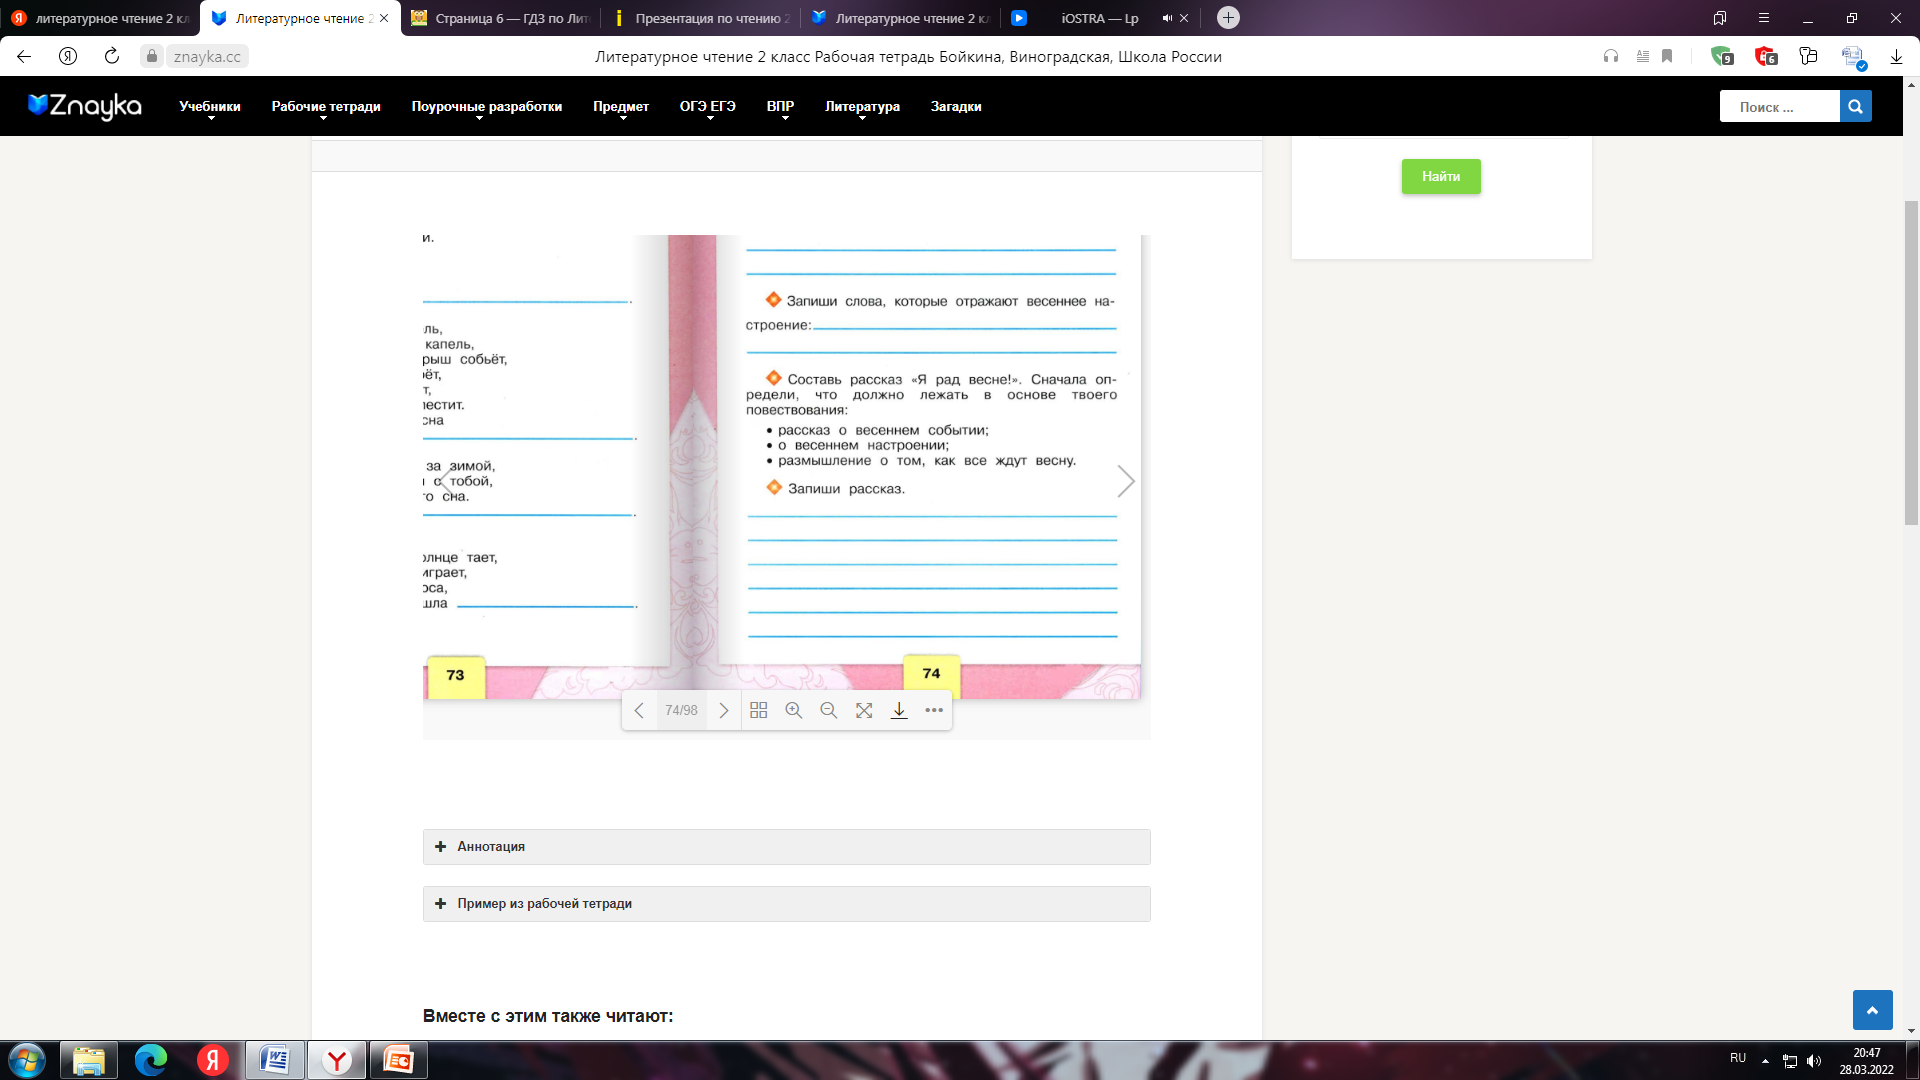Expand the Аннотация section
Viewport: 1920px width, 1080px height.
[x=786, y=847]
